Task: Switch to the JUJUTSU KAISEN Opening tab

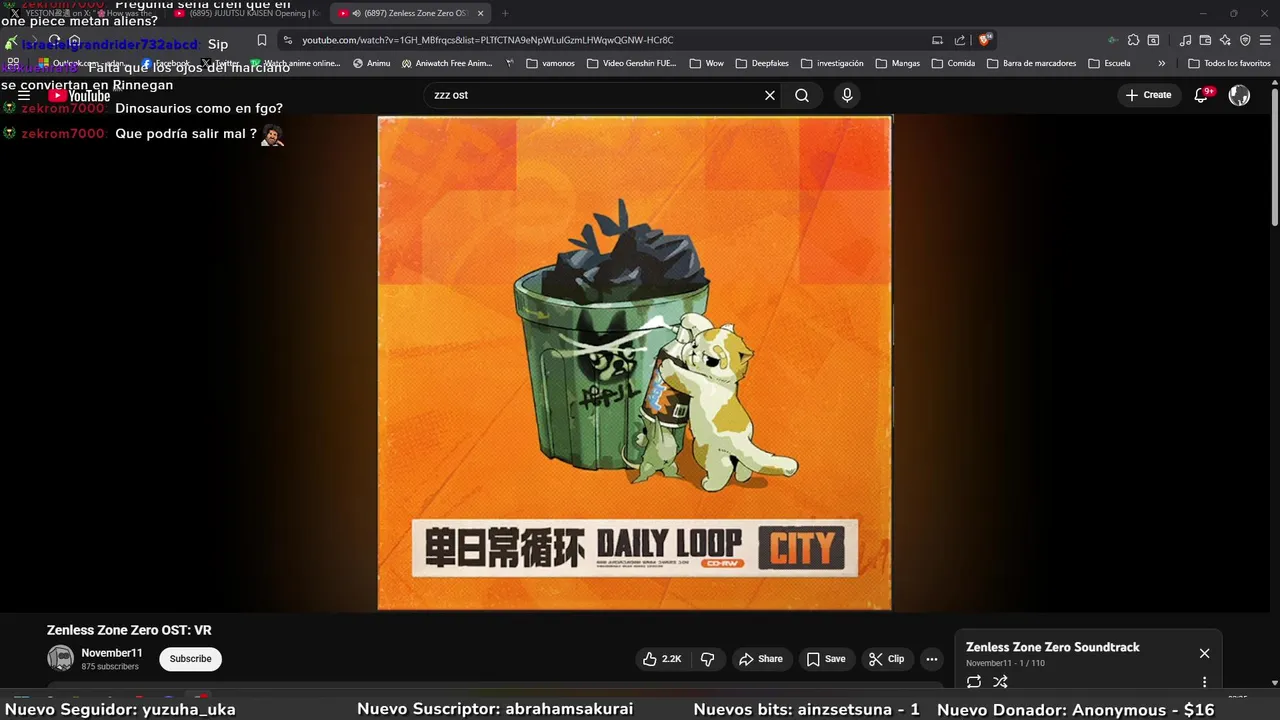Action: pos(246,13)
